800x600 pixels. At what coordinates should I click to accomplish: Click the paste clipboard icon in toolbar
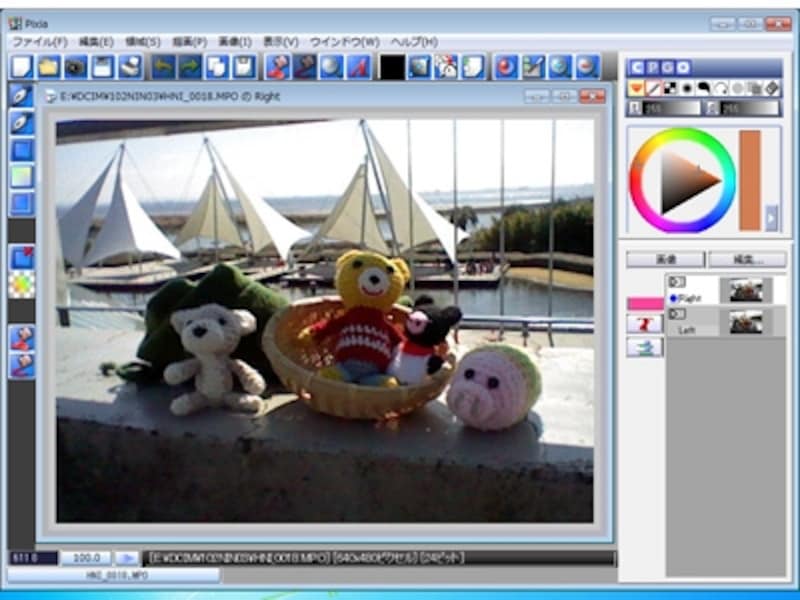point(244,67)
